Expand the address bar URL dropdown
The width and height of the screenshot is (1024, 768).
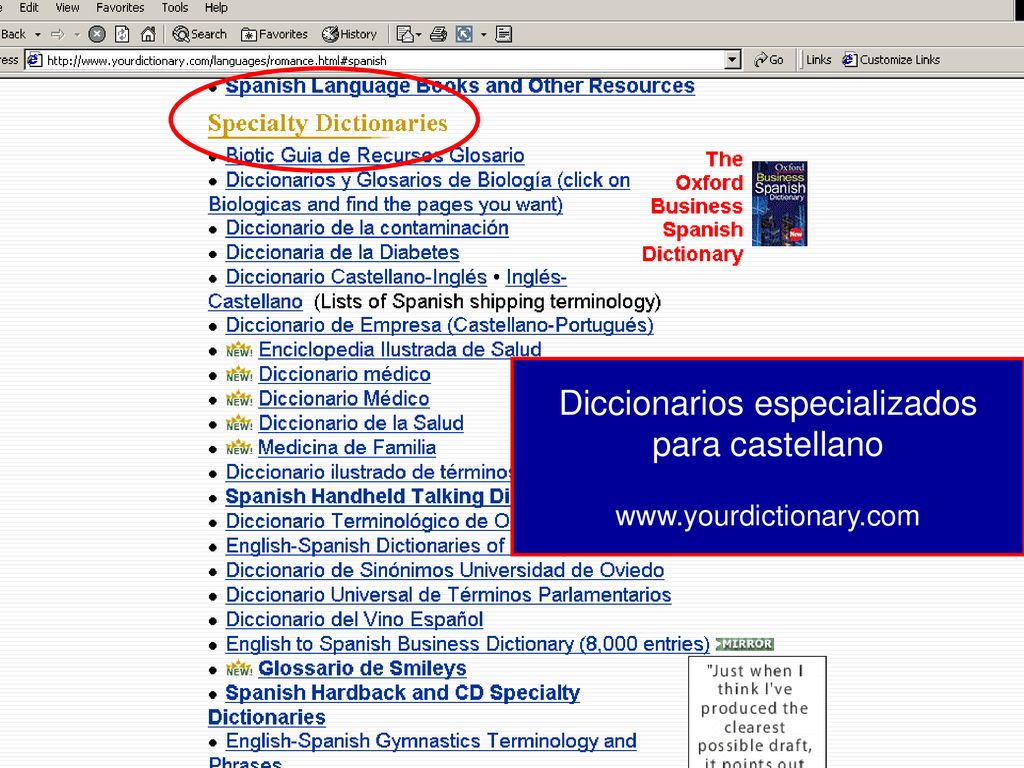point(733,60)
